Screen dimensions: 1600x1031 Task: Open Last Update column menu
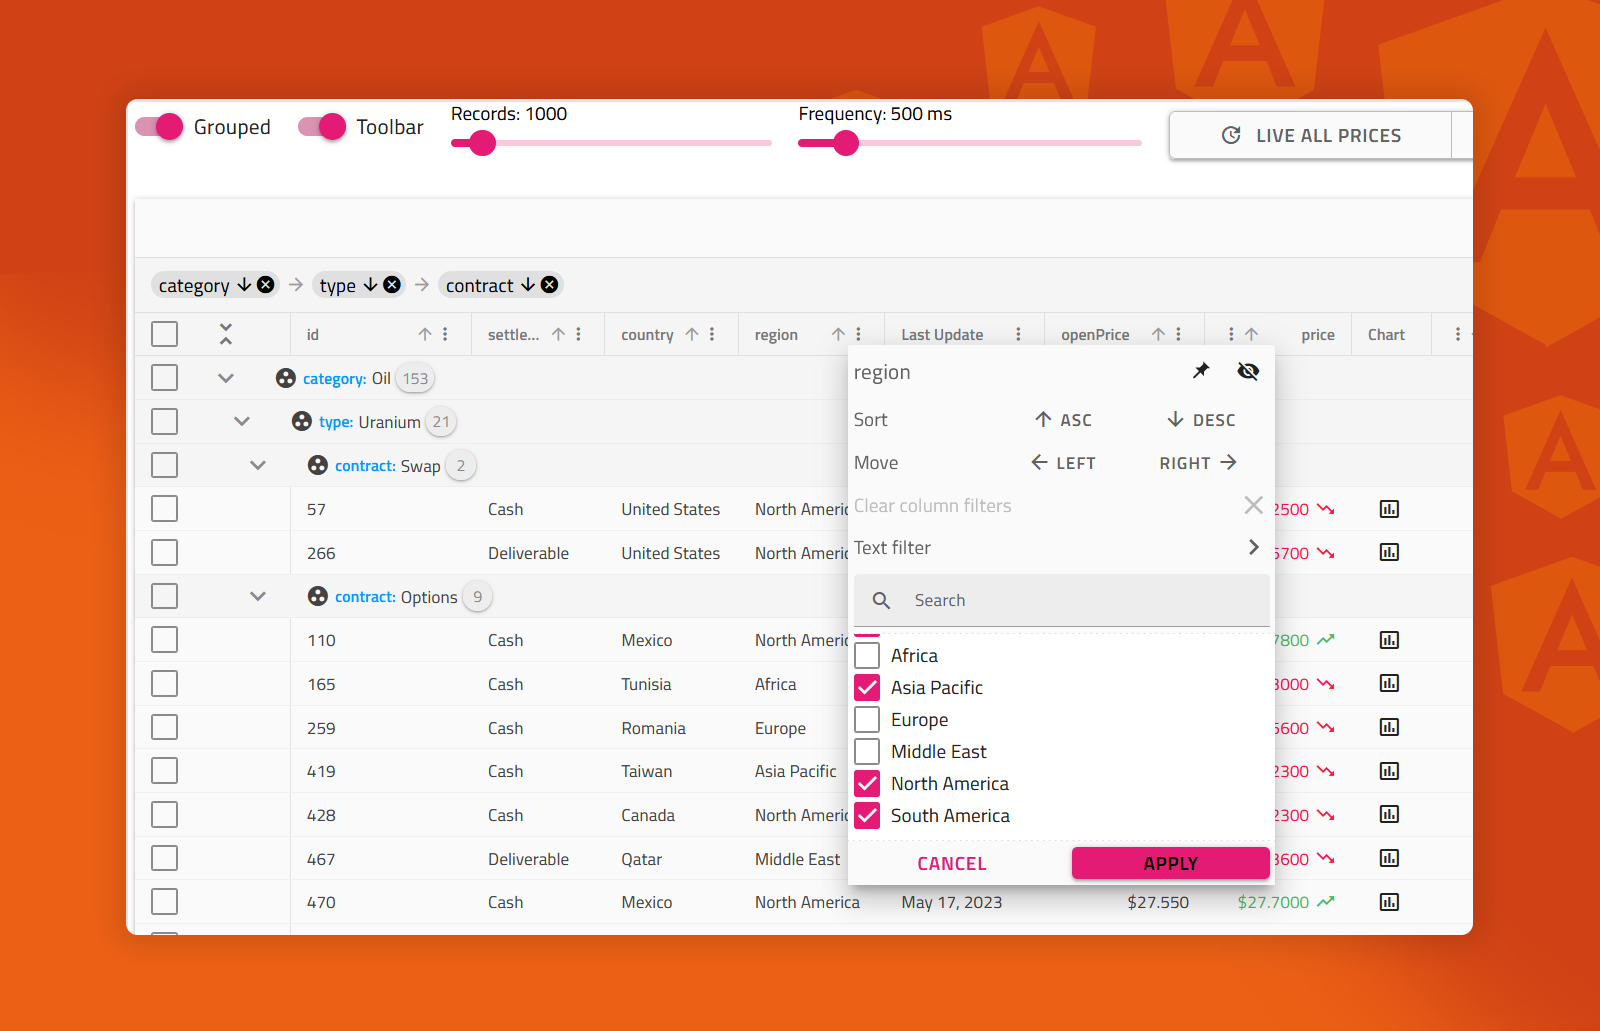tap(1018, 335)
